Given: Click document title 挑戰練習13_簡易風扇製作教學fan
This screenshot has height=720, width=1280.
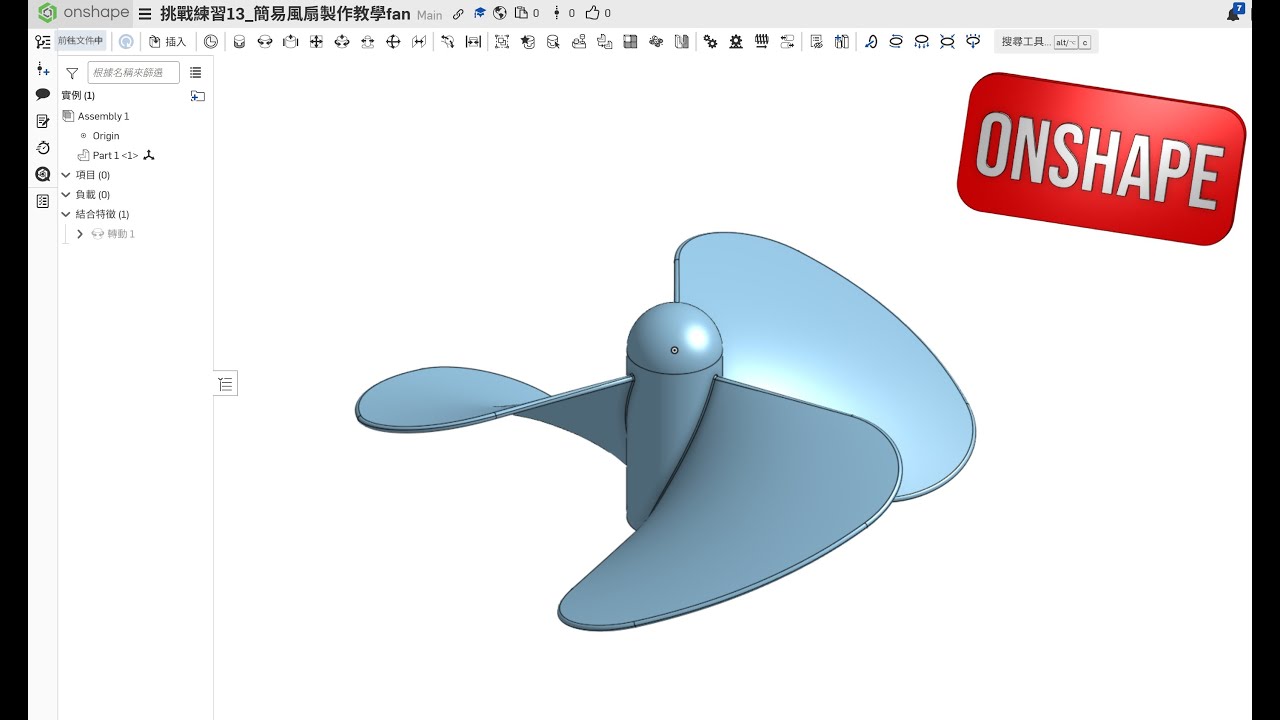Looking at the screenshot, I should point(286,13).
